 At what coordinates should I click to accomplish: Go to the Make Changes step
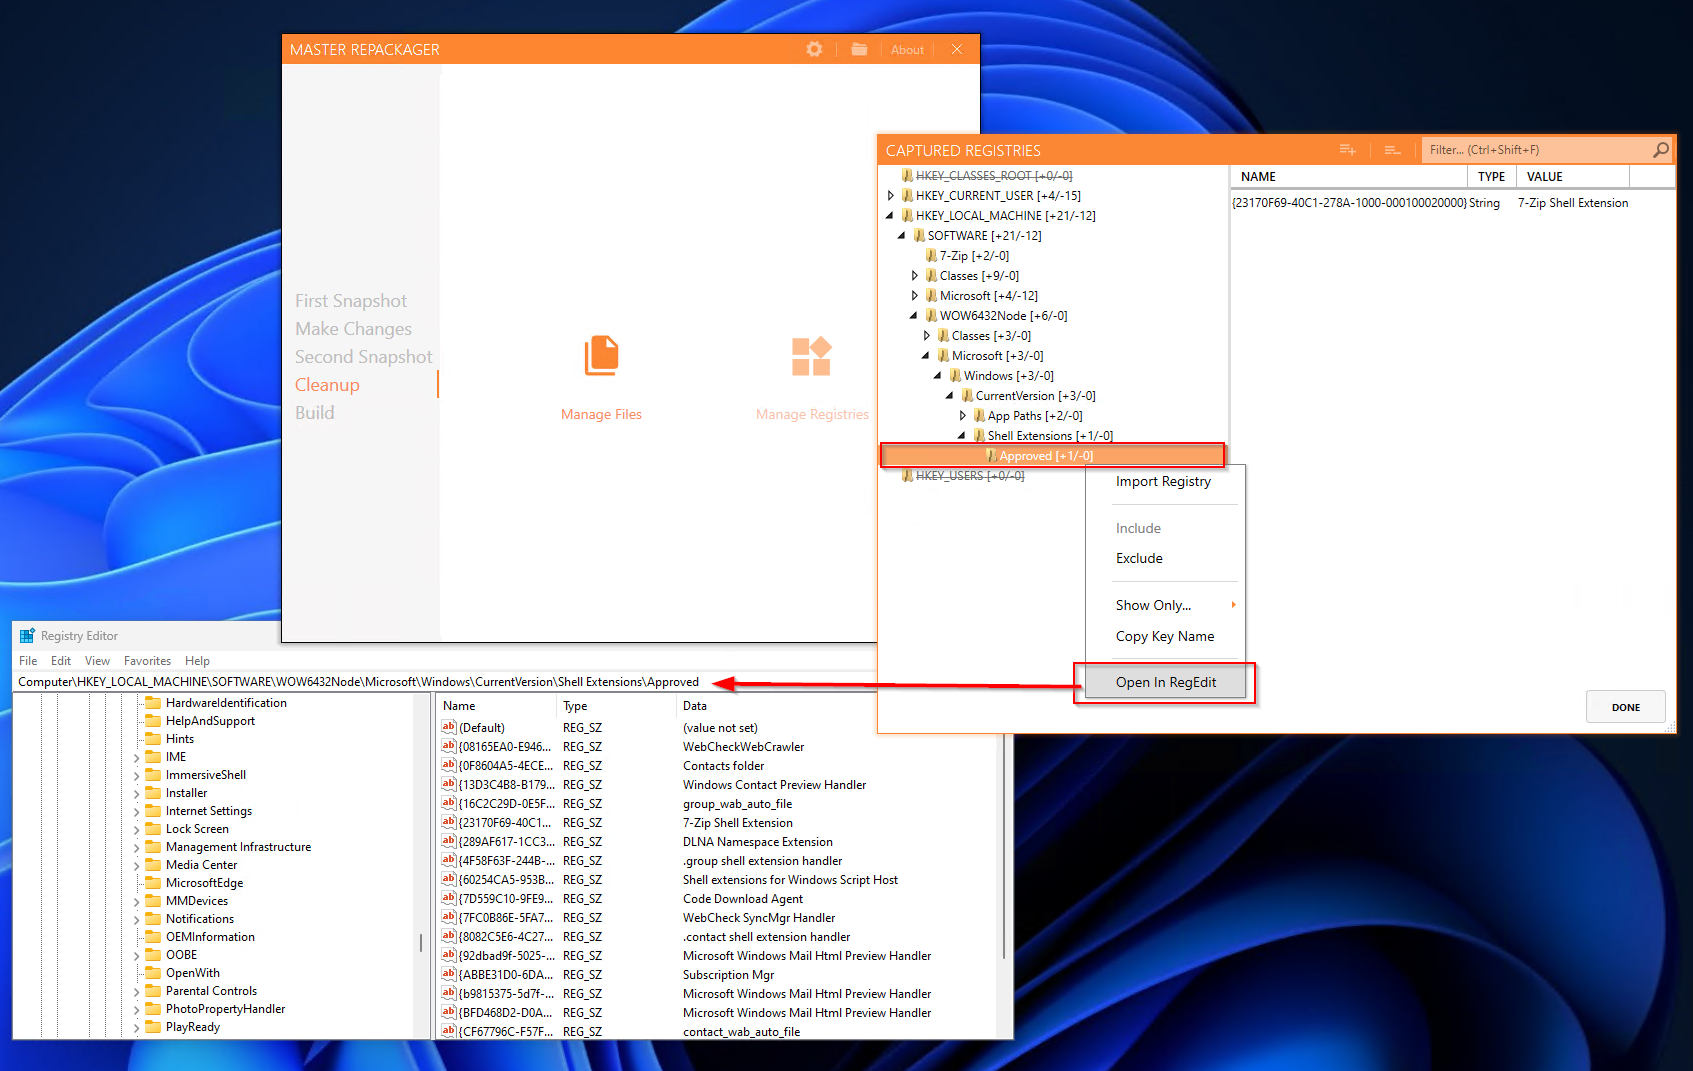353,329
